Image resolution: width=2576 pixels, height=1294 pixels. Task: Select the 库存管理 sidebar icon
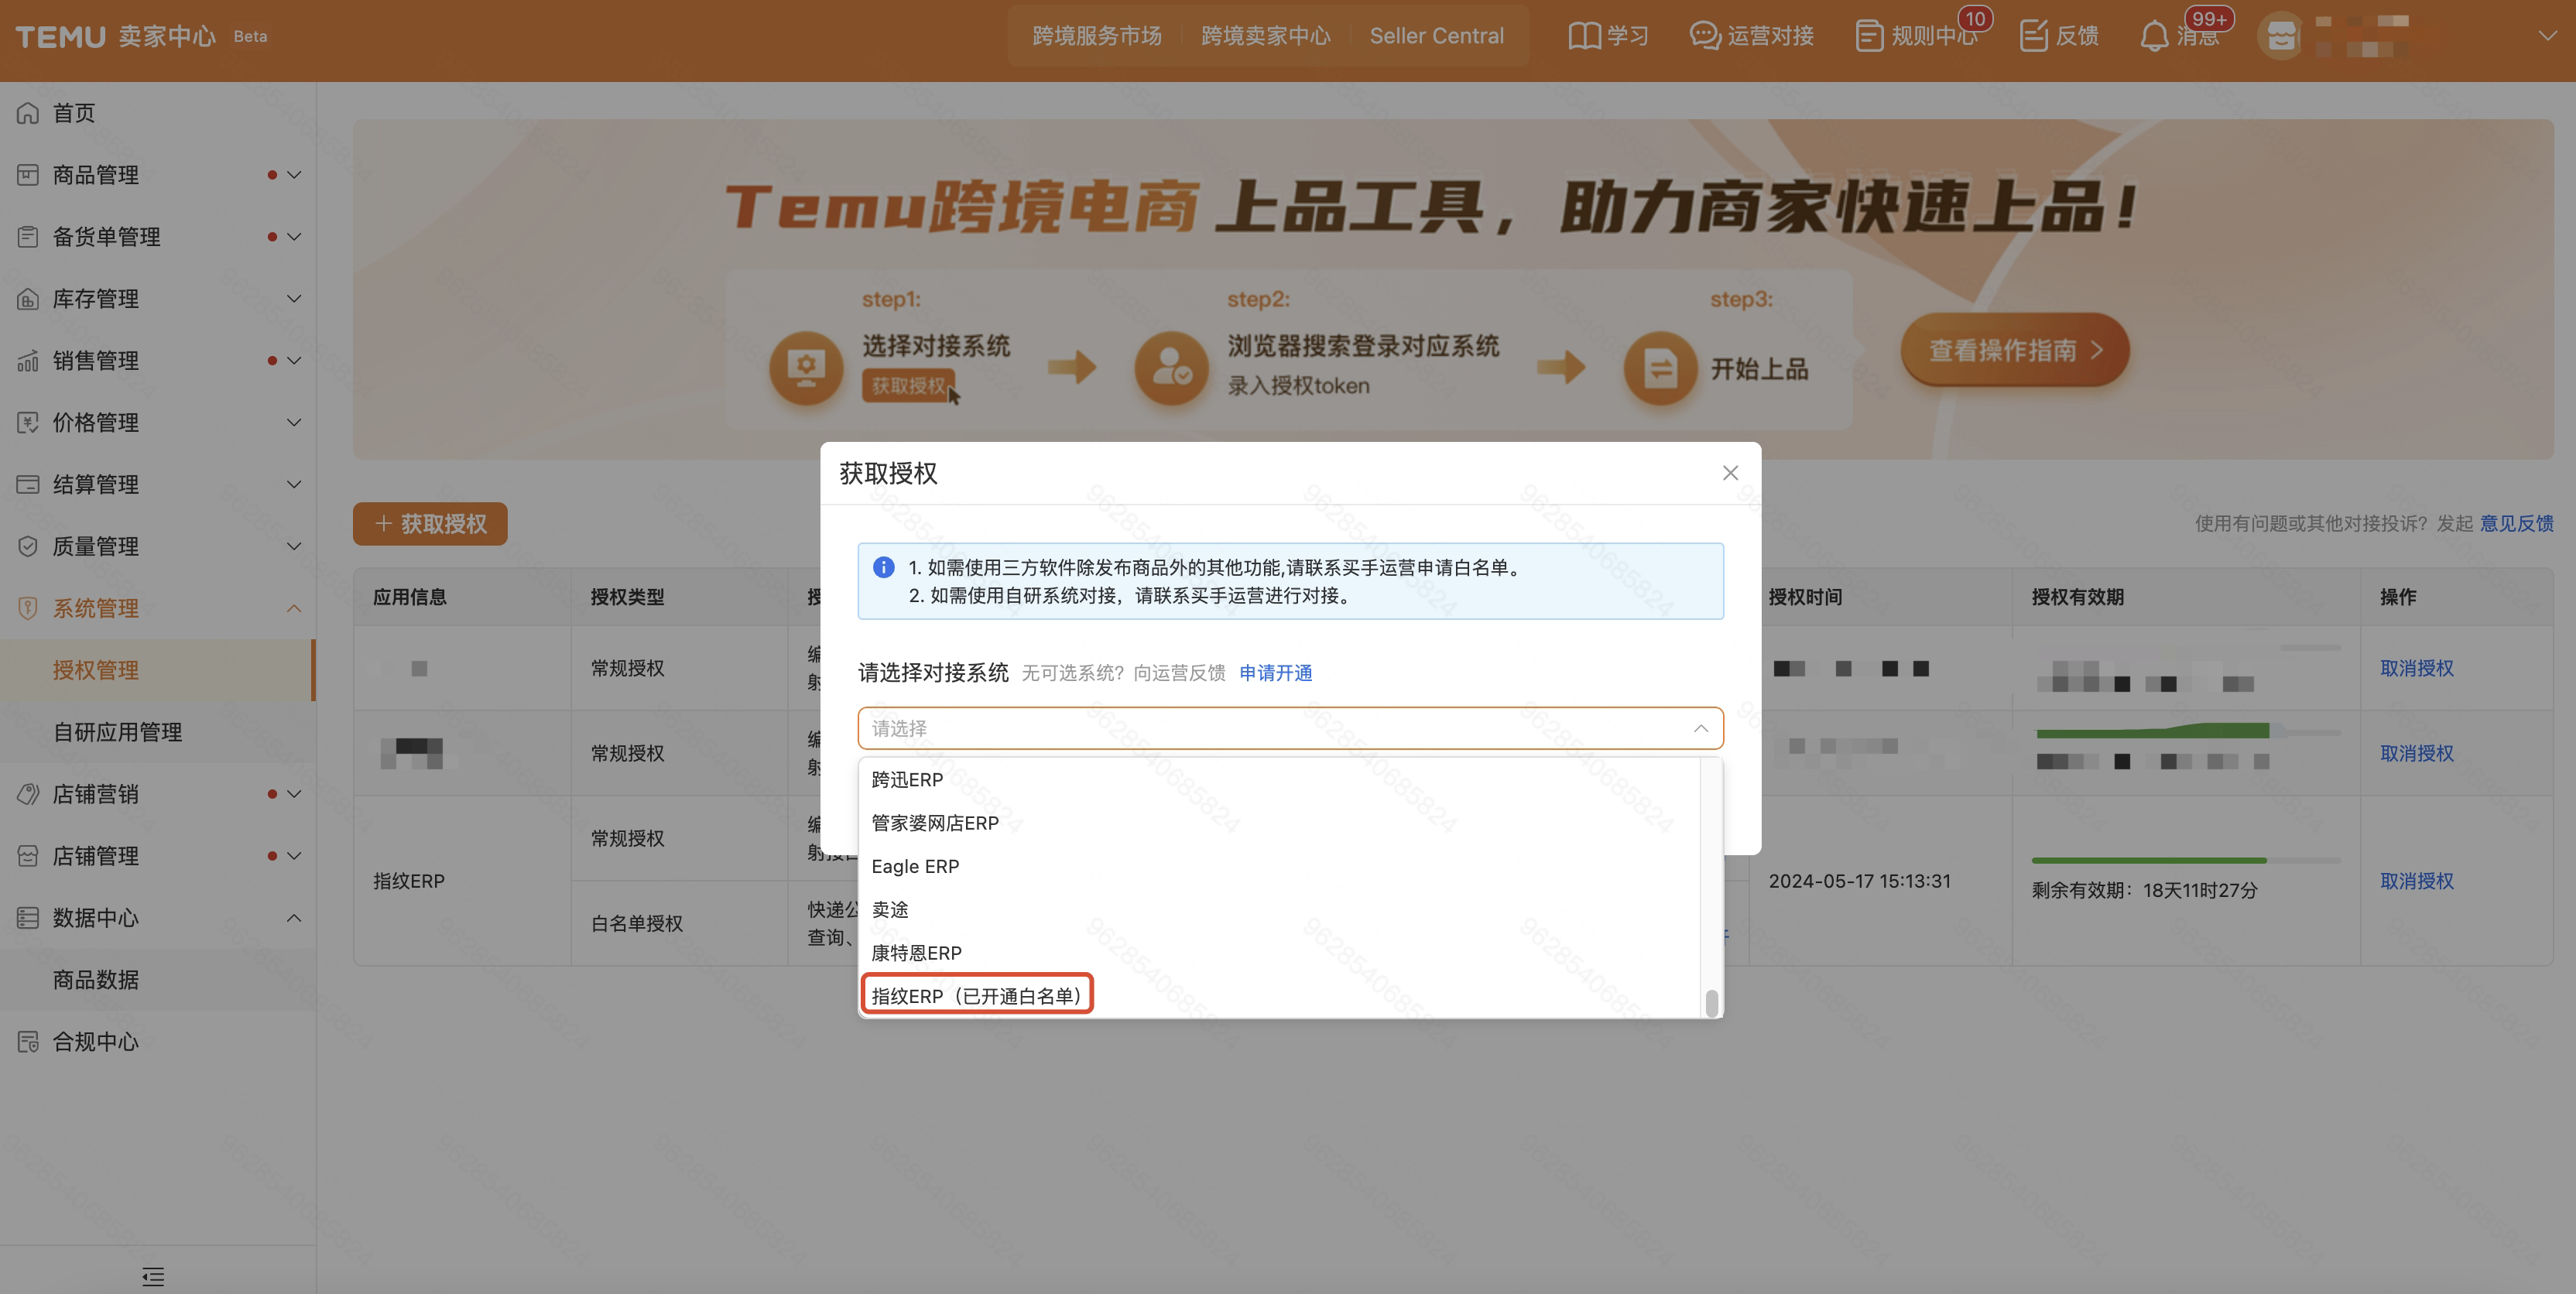pyautogui.click(x=27, y=298)
